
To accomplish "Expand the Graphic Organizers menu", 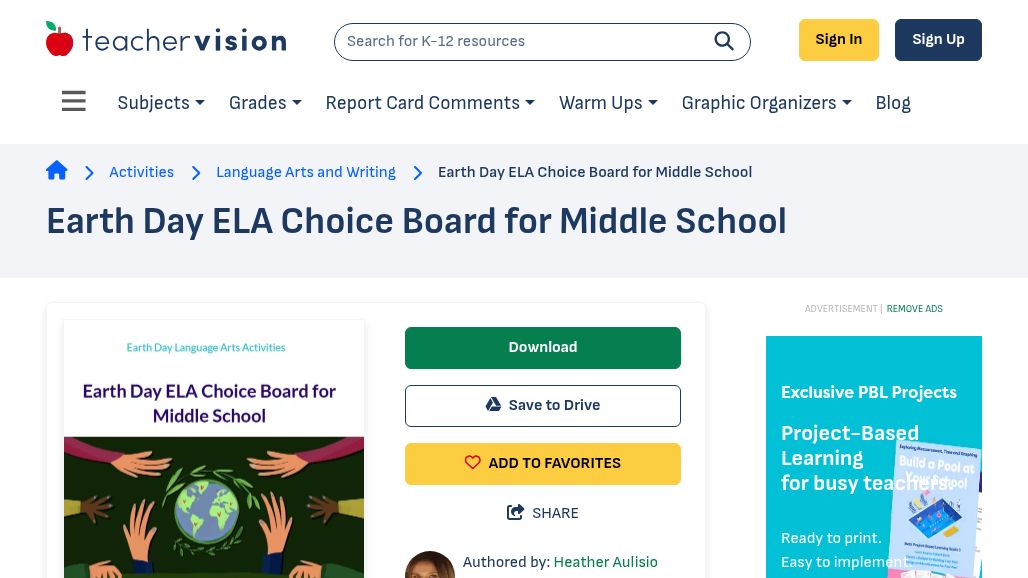I will (x=766, y=103).
